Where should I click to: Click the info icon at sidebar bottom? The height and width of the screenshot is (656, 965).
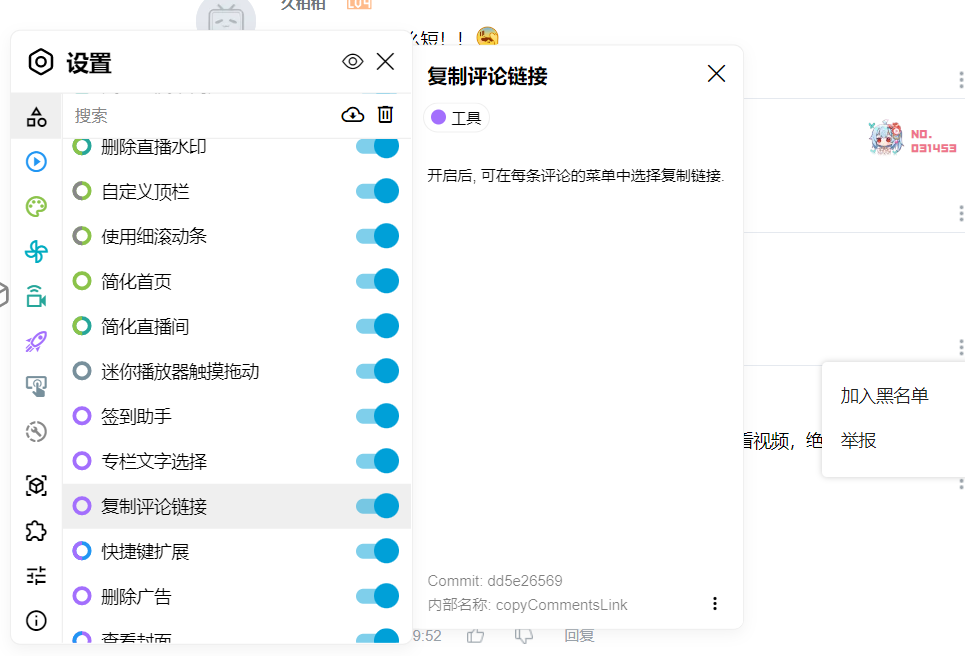tap(35, 621)
